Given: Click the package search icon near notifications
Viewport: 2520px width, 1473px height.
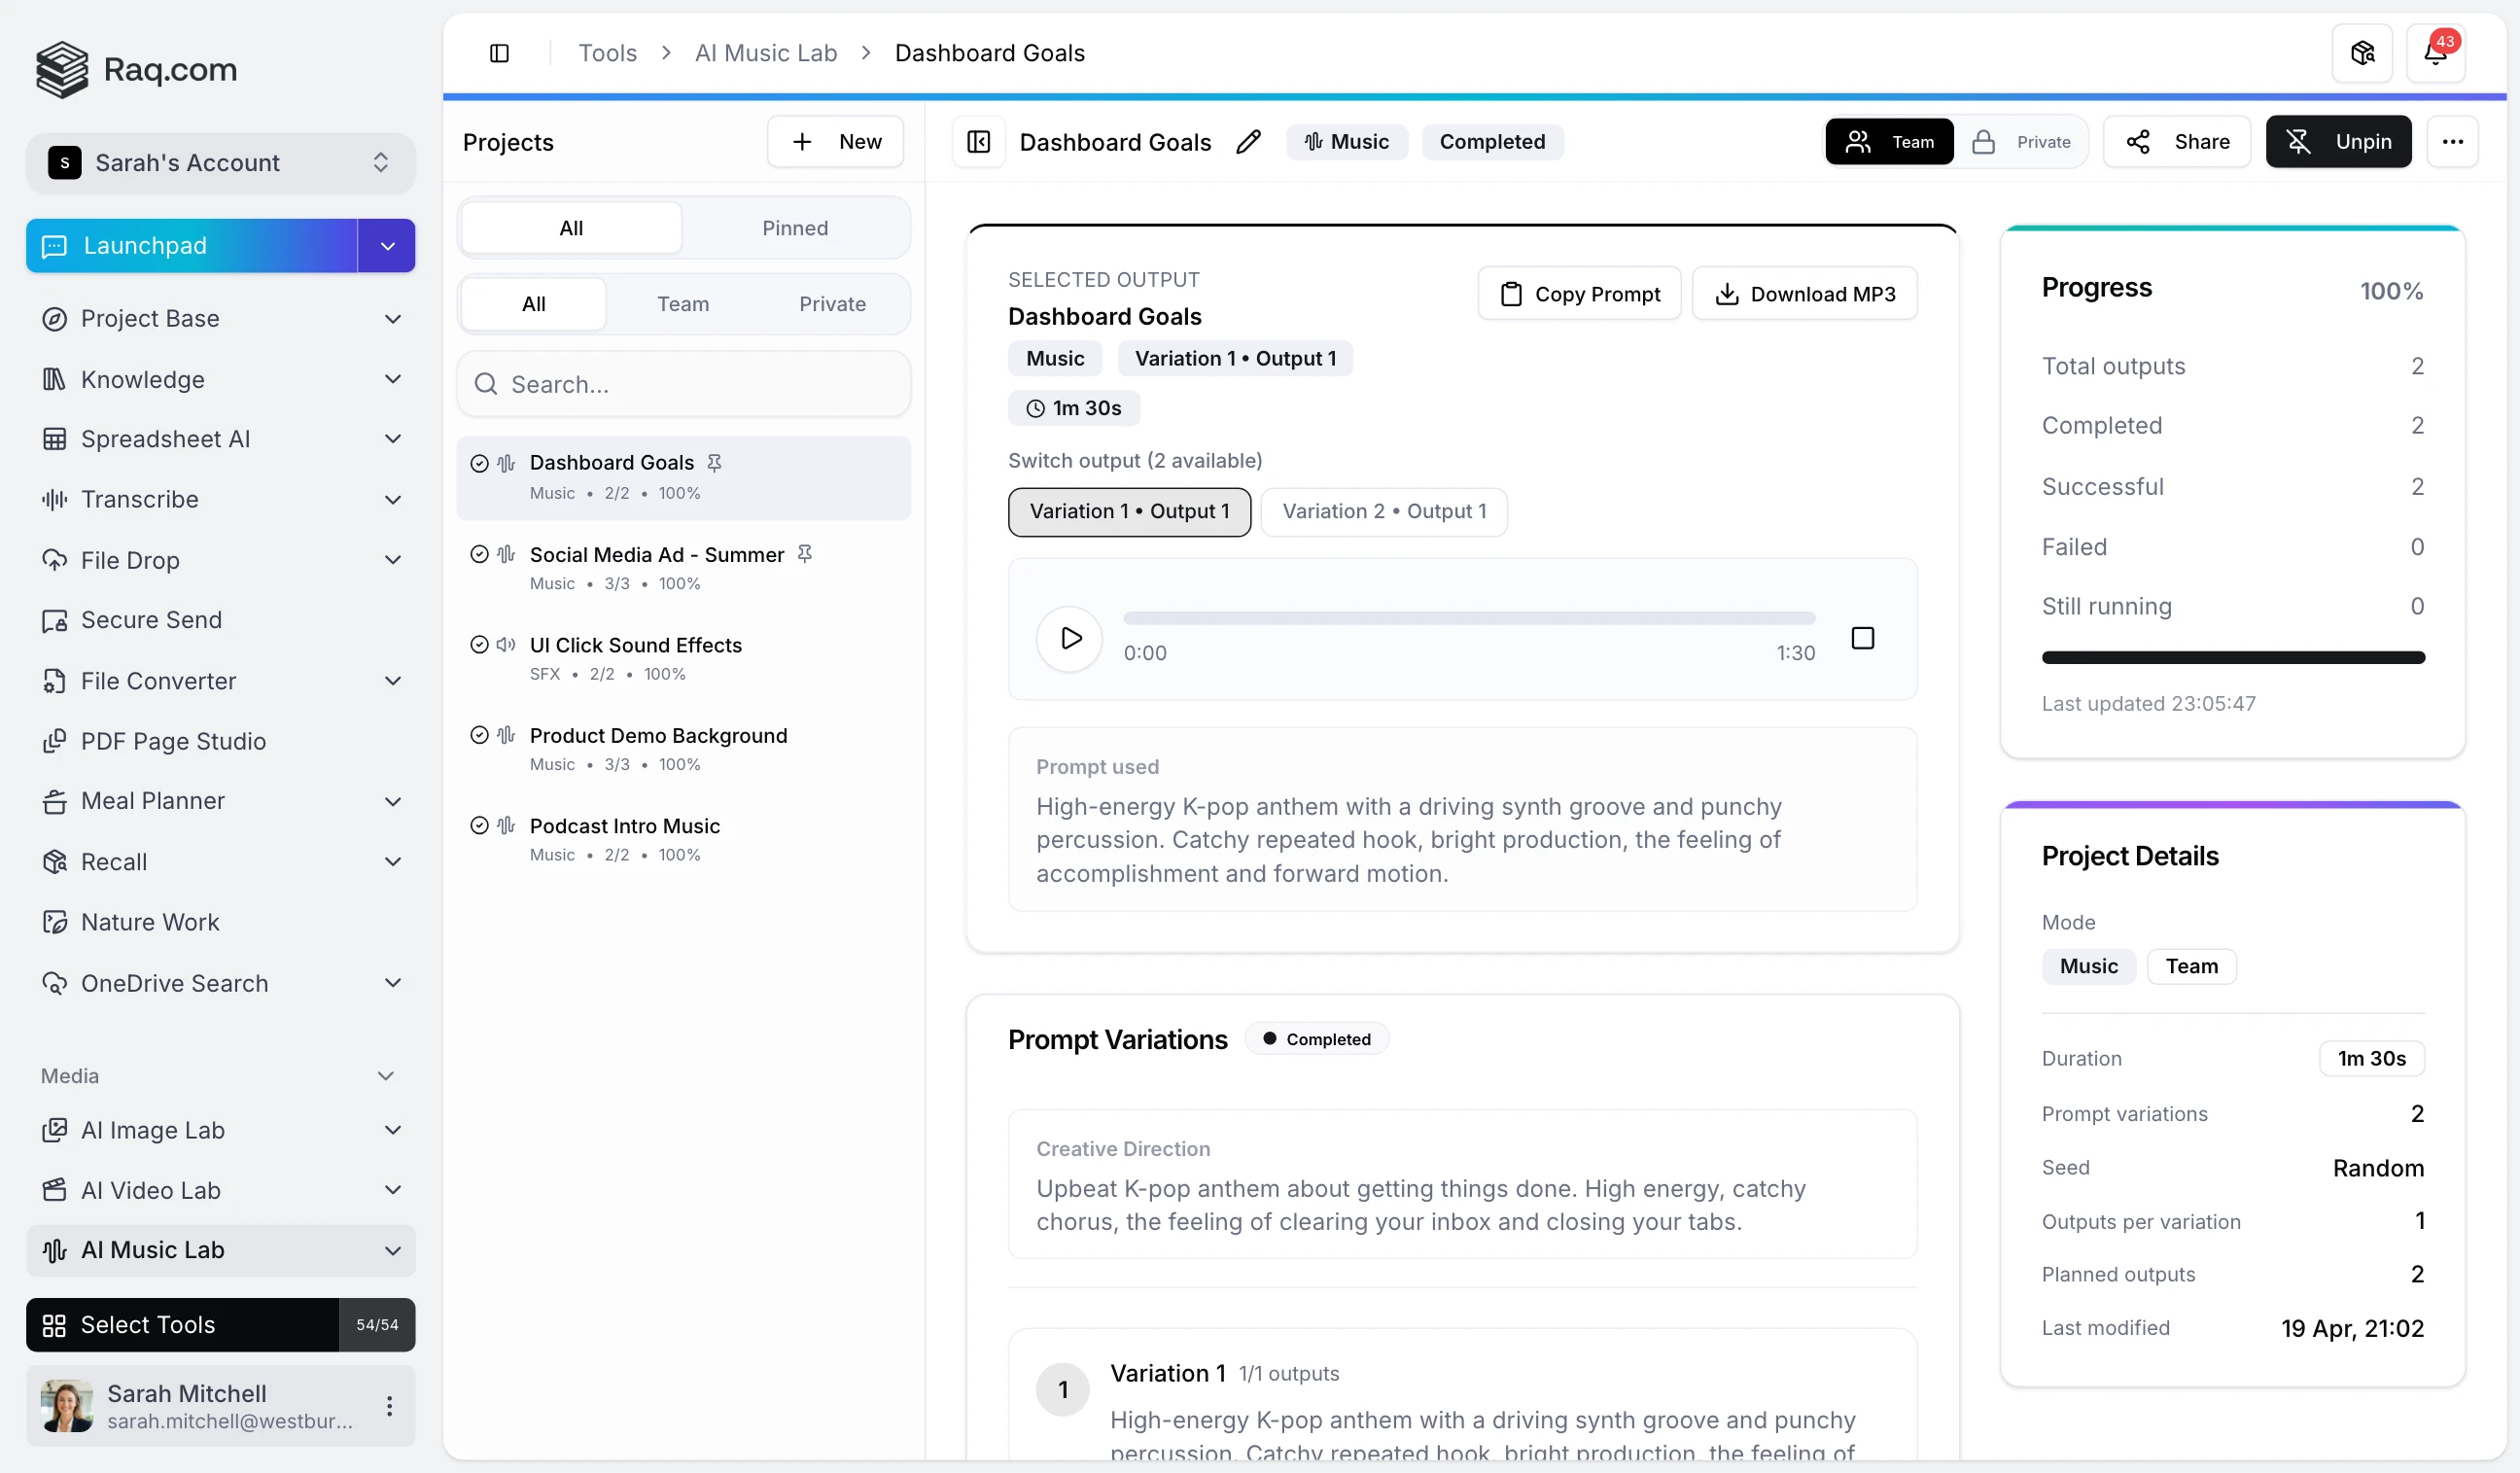Looking at the screenshot, I should pos(2362,53).
